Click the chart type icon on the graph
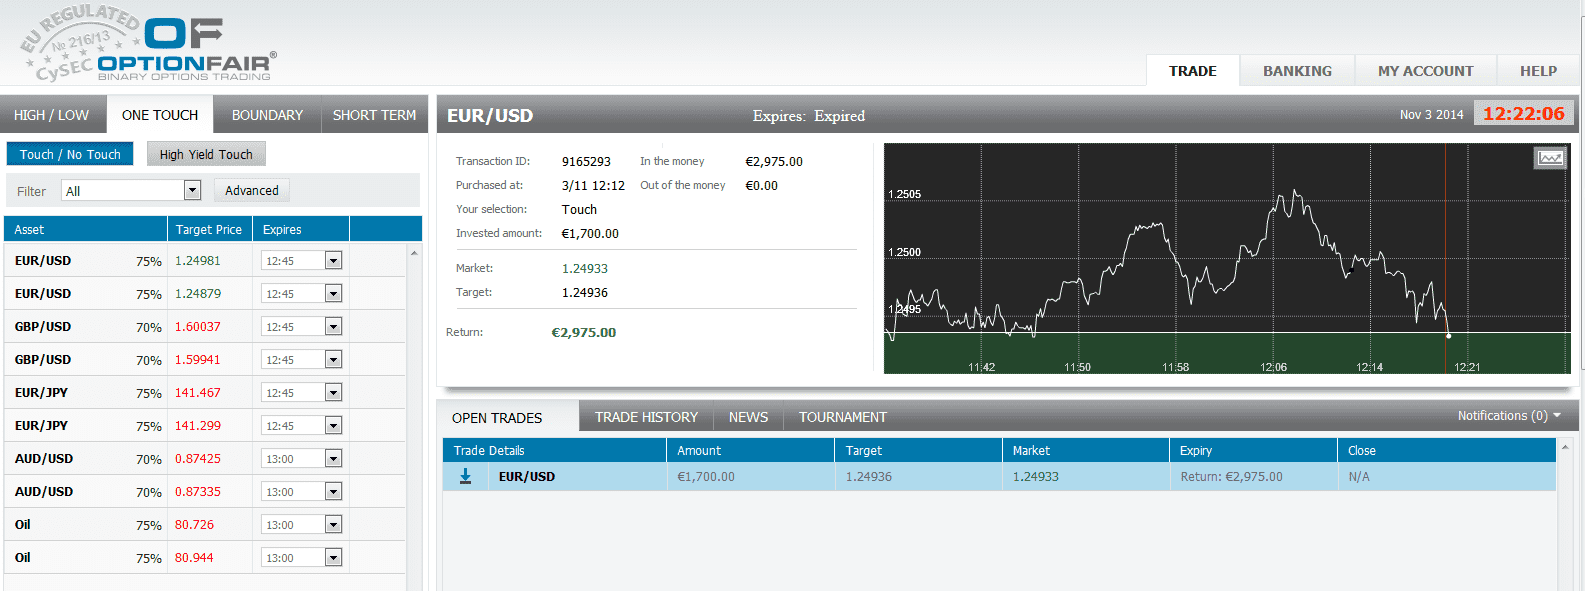This screenshot has width=1585, height=591. [x=1550, y=158]
